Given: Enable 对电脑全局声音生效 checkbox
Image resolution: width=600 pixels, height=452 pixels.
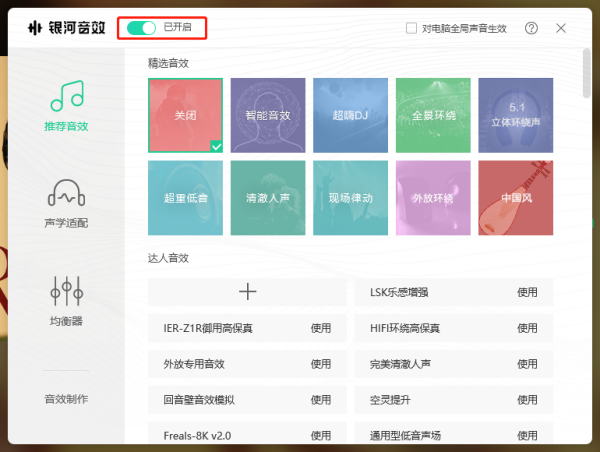Looking at the screenshot, I should click(411, 28).
